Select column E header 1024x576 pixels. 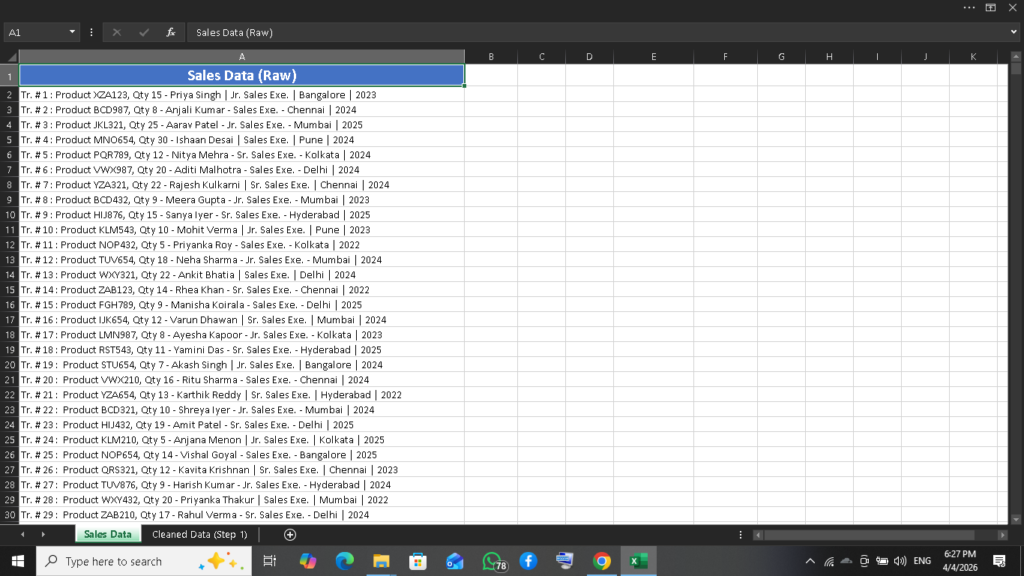653,57
